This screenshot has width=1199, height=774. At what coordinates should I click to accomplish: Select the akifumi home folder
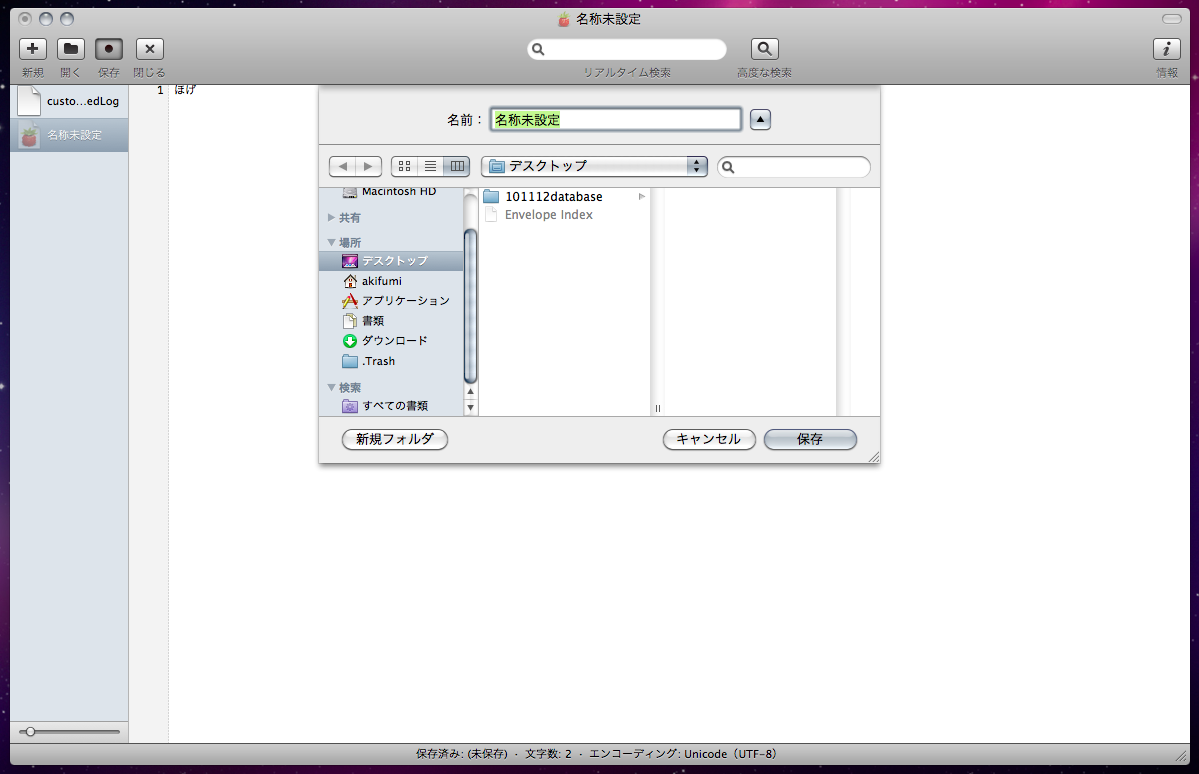pyautogui.click(x=381, y=281)
